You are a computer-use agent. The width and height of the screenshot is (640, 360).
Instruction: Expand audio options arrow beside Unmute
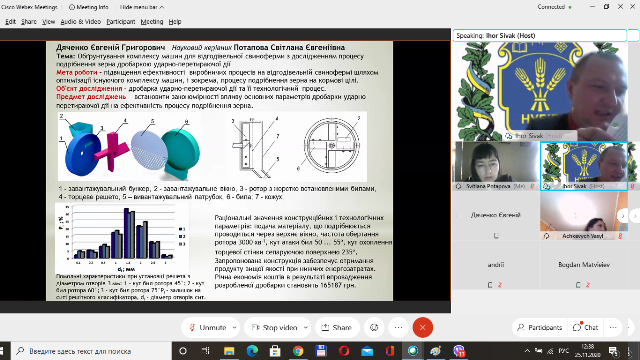234,327
